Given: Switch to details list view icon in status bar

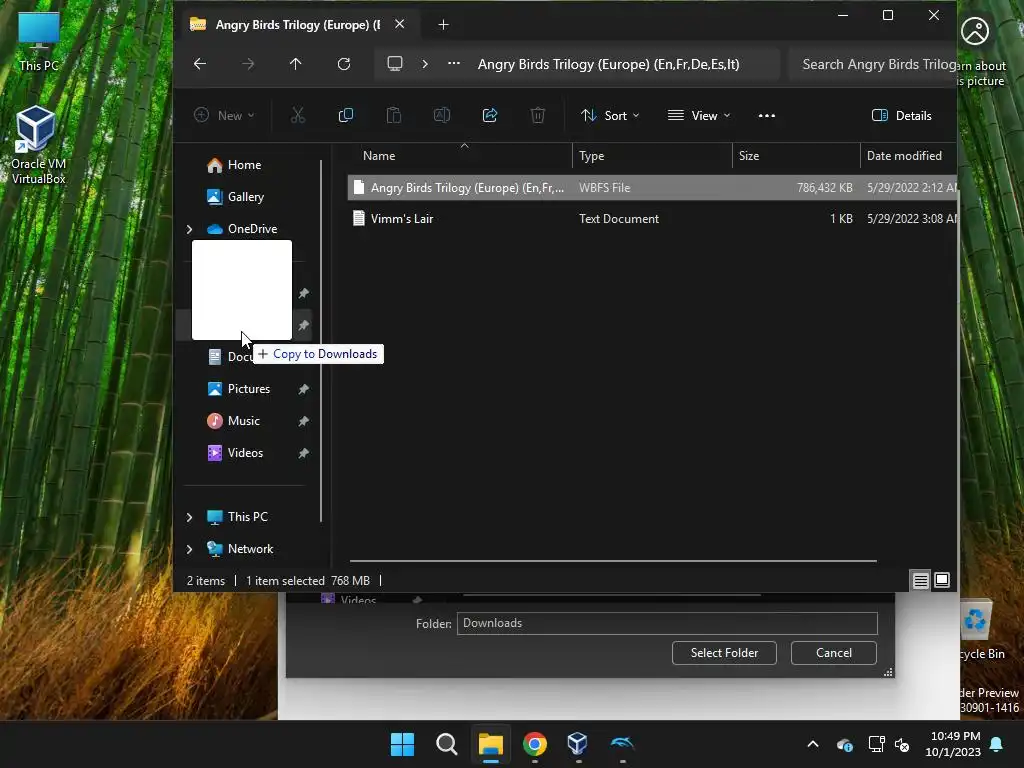Looking at the screenshot, I should (x=920, y=580).
